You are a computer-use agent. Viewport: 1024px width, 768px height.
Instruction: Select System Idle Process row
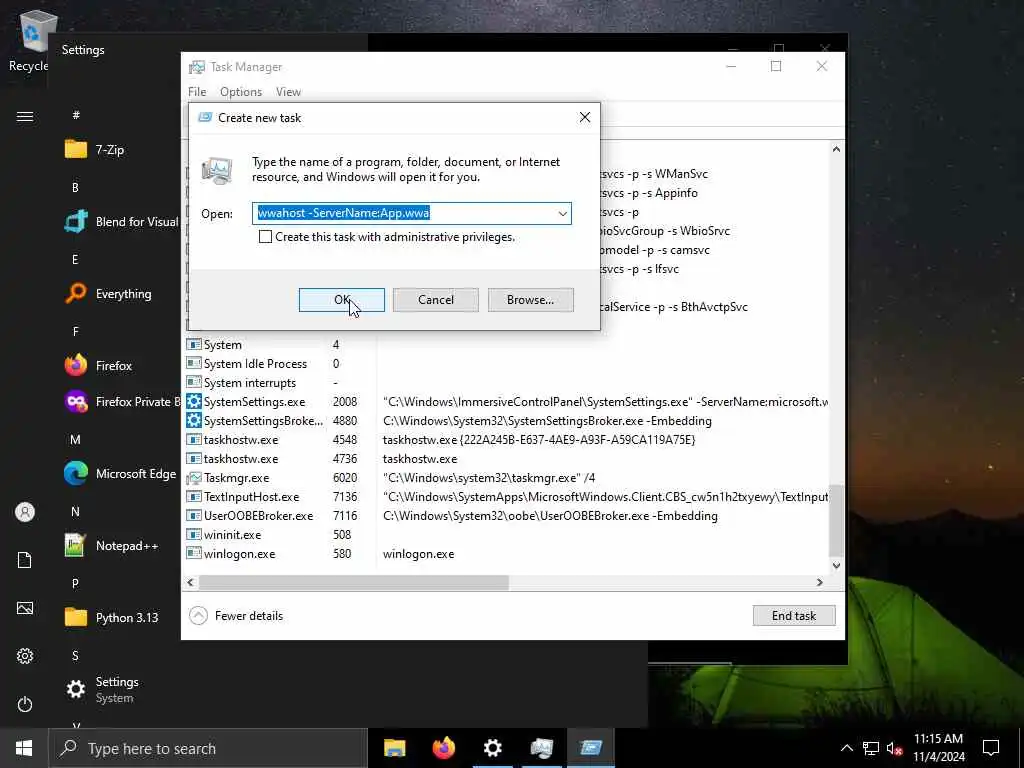point(507,363)
